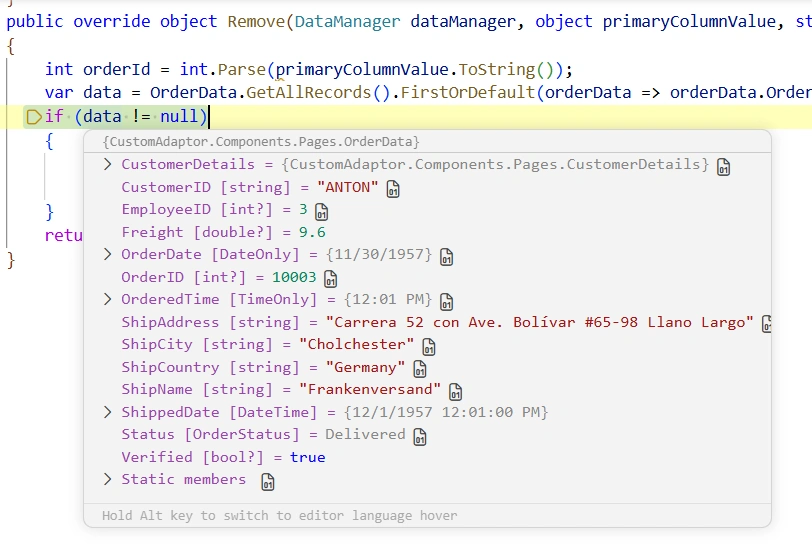
Task: Click the FirstOrDefault method call
Action: (x=468, y=93)
